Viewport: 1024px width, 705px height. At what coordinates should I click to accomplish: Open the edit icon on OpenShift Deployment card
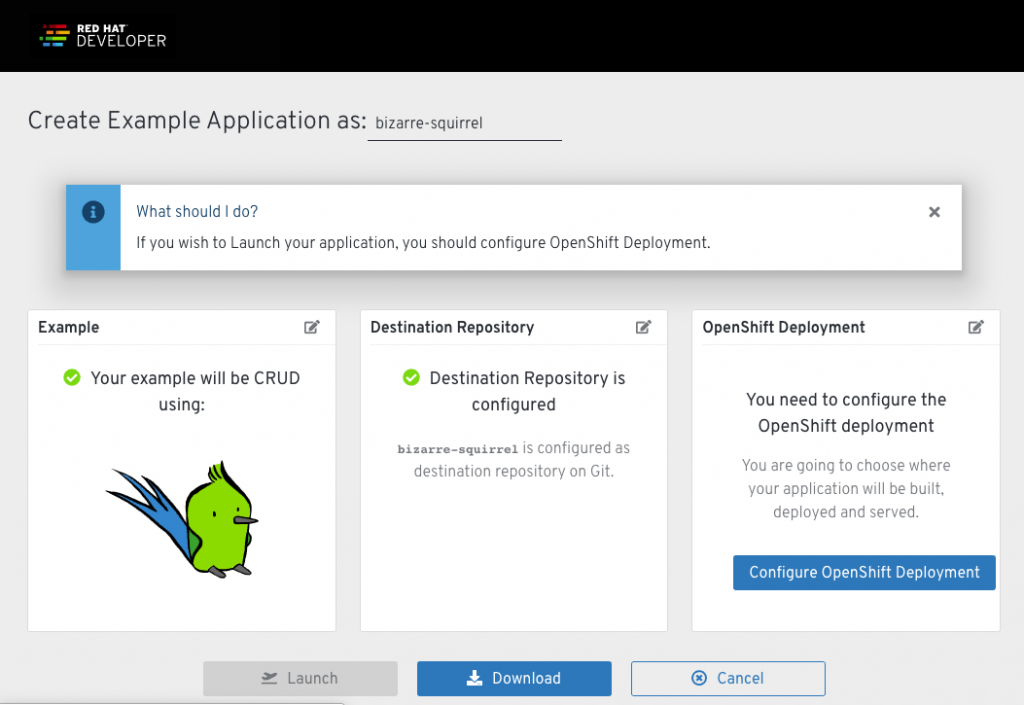[976, 327]
